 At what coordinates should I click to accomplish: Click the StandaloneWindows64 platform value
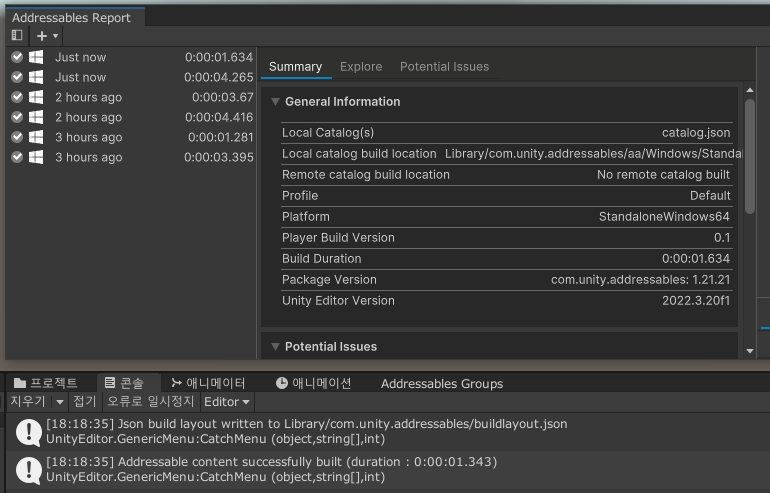(664, 217)
